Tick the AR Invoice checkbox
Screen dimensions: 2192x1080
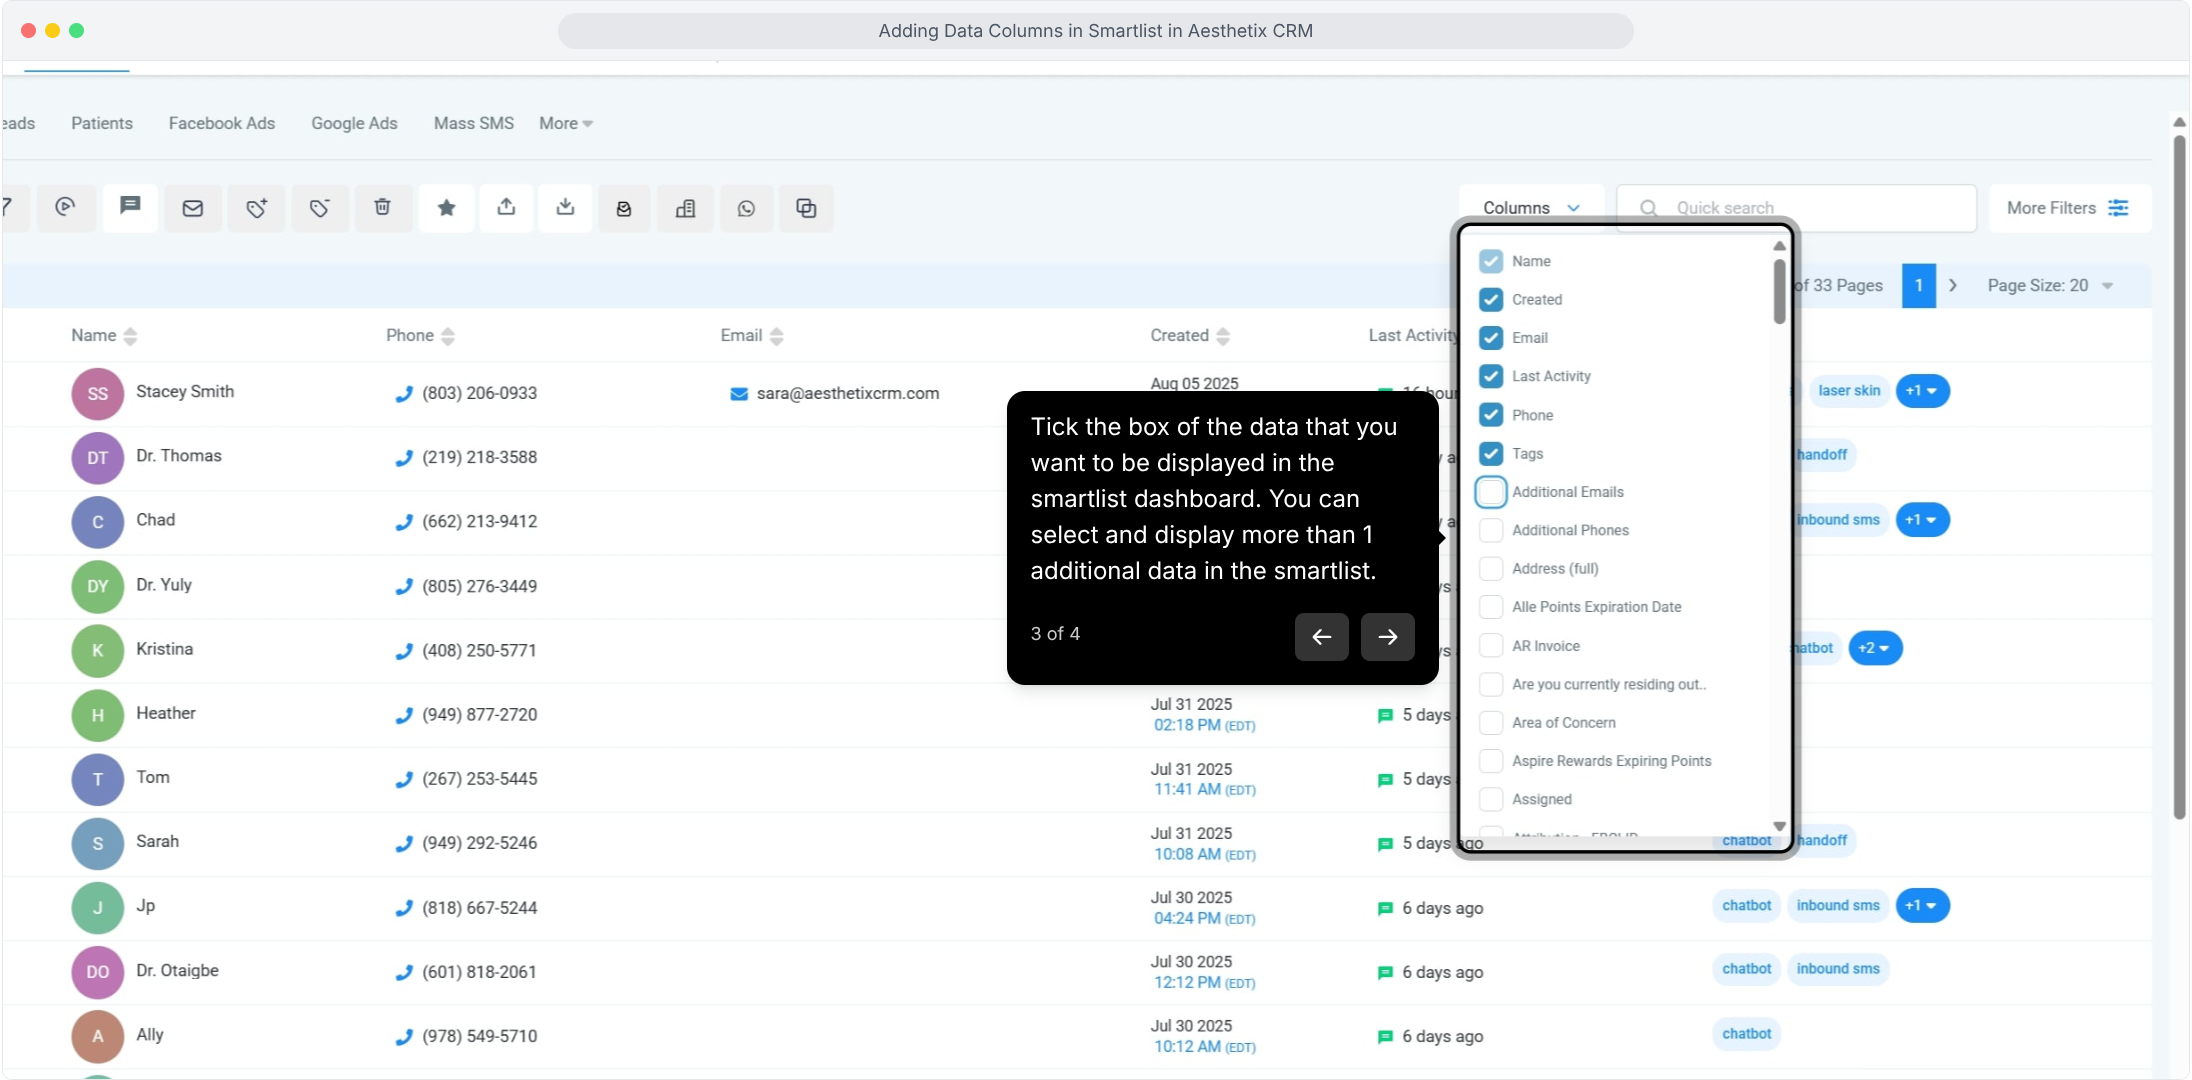coord(1491,646)
